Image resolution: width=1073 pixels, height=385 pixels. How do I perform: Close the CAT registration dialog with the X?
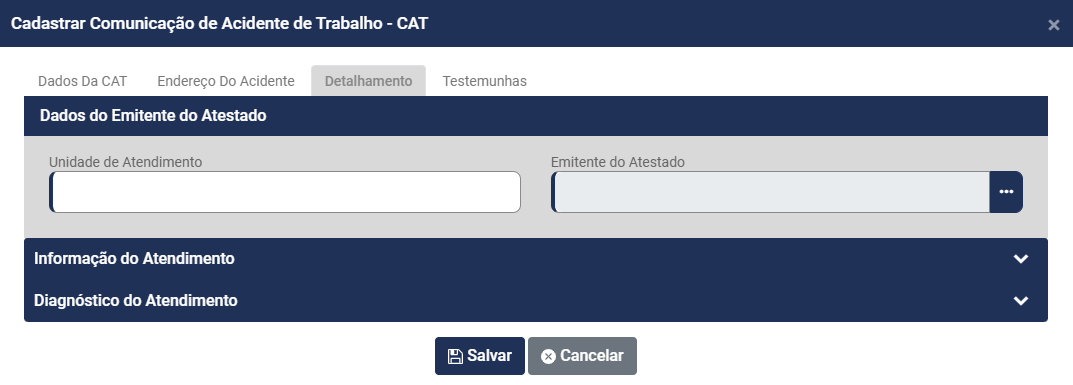click(1053, 25)
